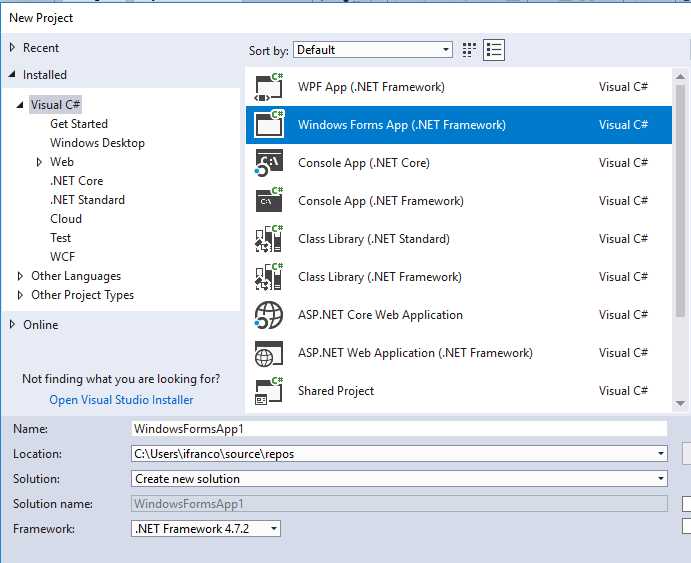This screenshot has width=691, height=563.
Task: Select Other Languages tree label
Action: (76, 276)
